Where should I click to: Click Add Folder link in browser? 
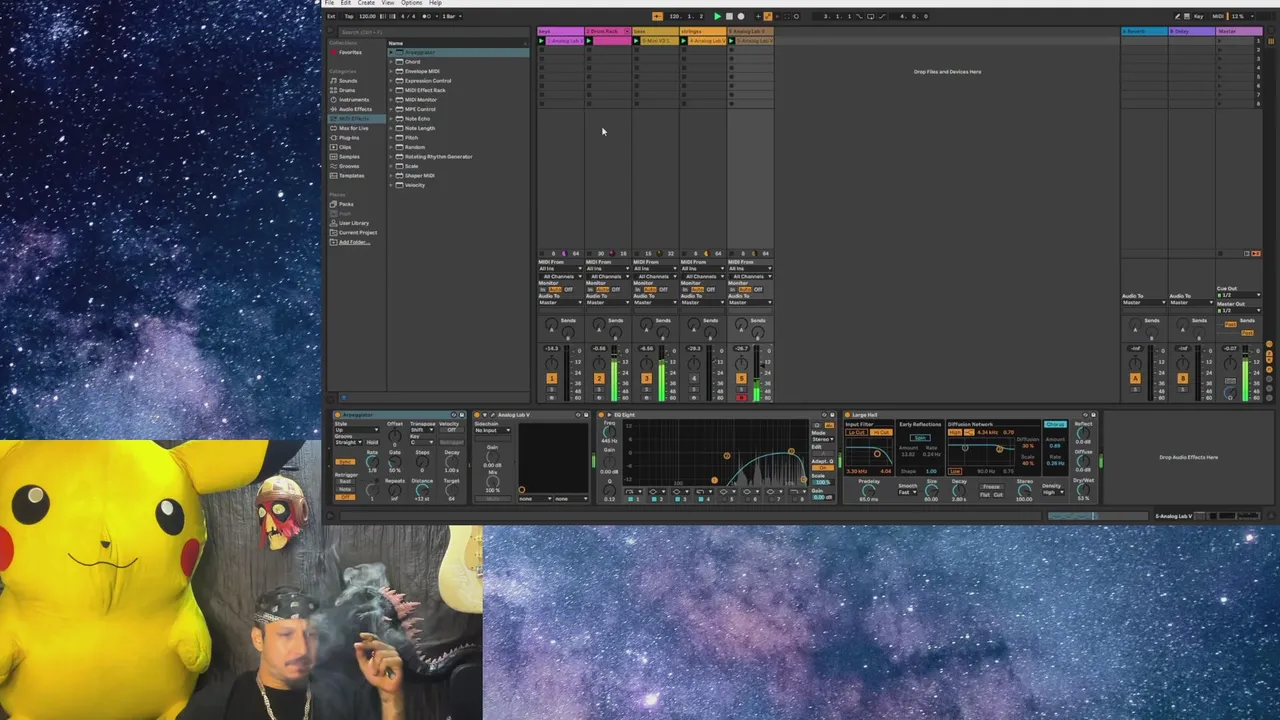tap(354, 242)
